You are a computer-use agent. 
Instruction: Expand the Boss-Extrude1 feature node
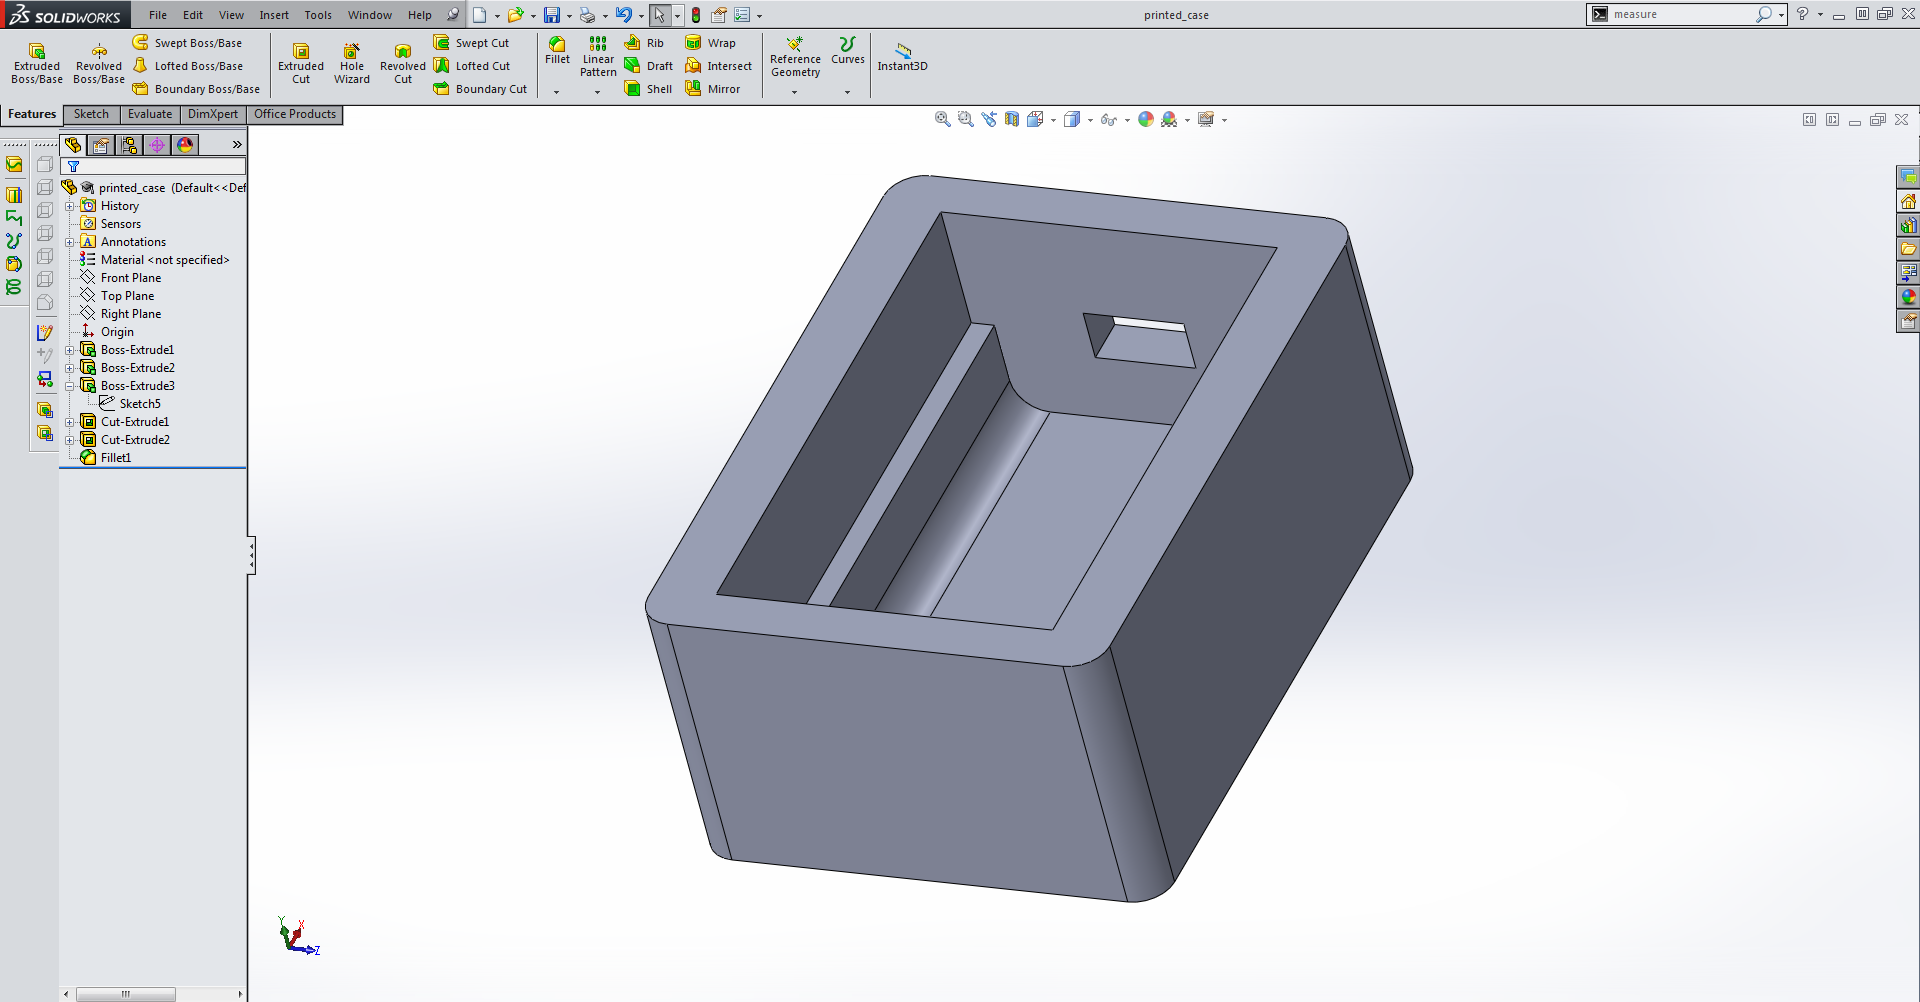(x=70, y=350)
